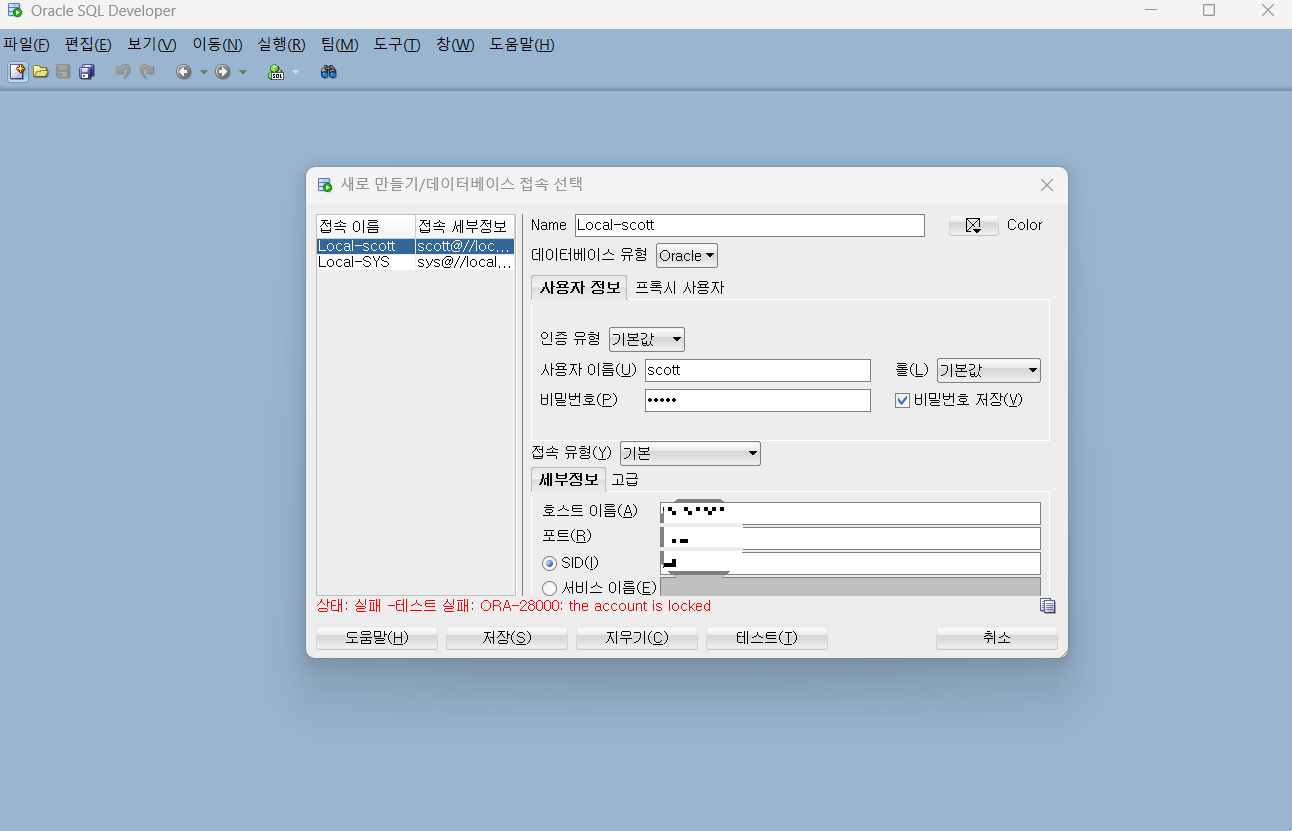Click the SID input field
Screen dimensions: 1292x831
(x=850, y=563)
